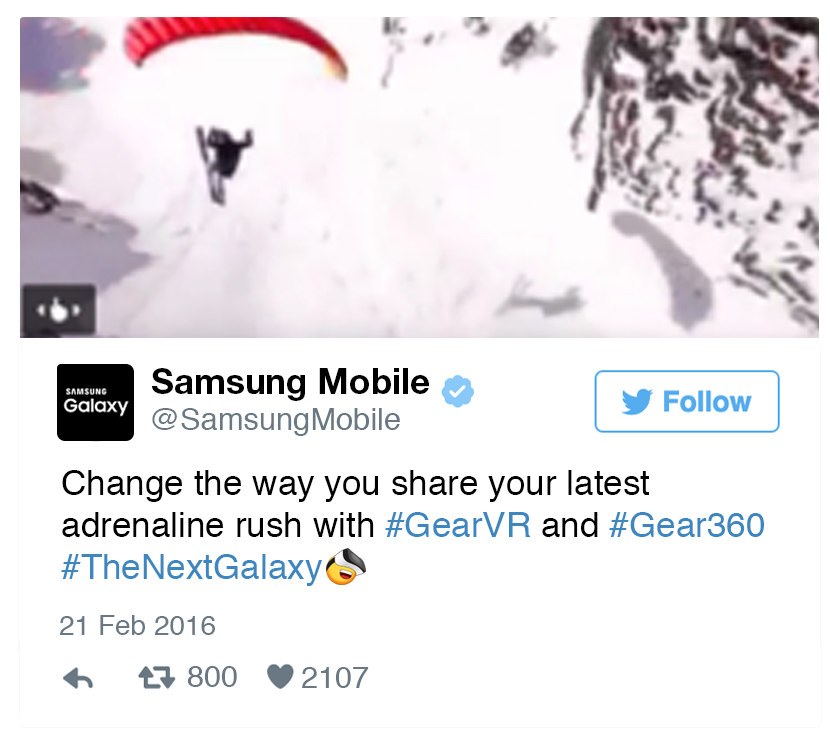
Task: Click the verified badge next to Samsung Mobile
Action: [x=458, y=391]
